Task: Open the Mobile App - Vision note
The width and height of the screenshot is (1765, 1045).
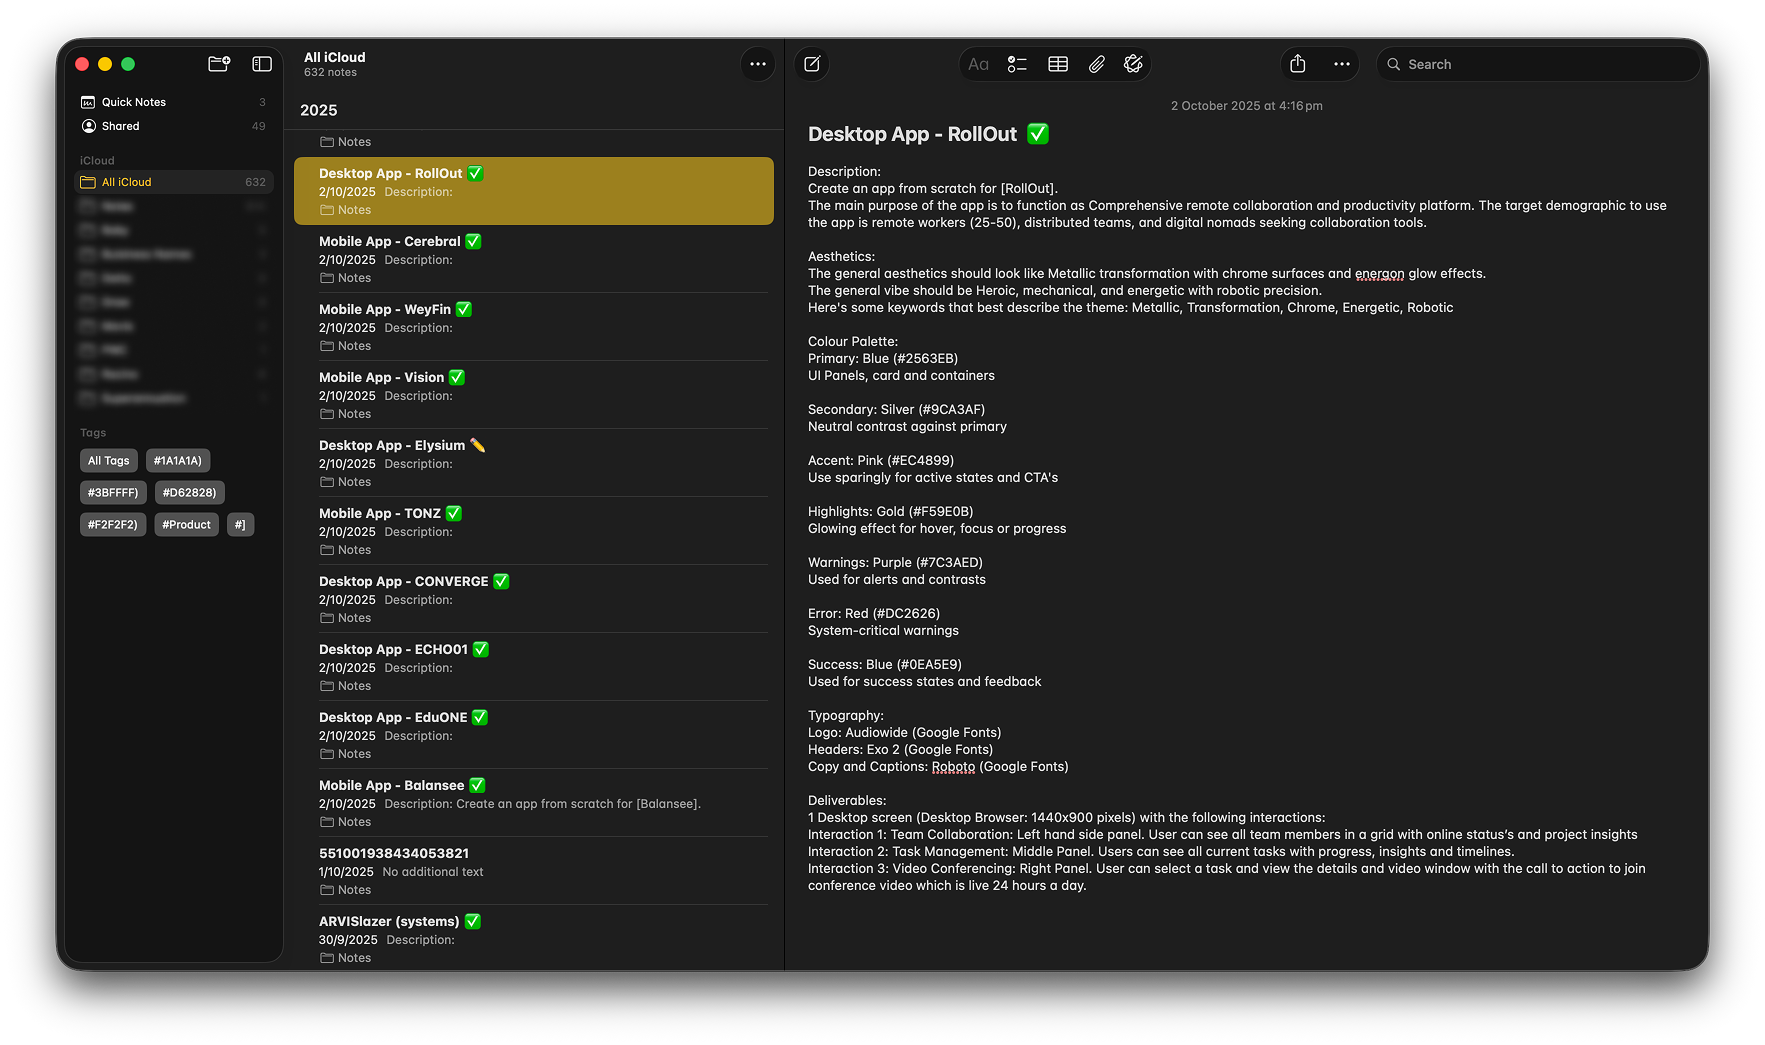Action: (x=534, y=395)
